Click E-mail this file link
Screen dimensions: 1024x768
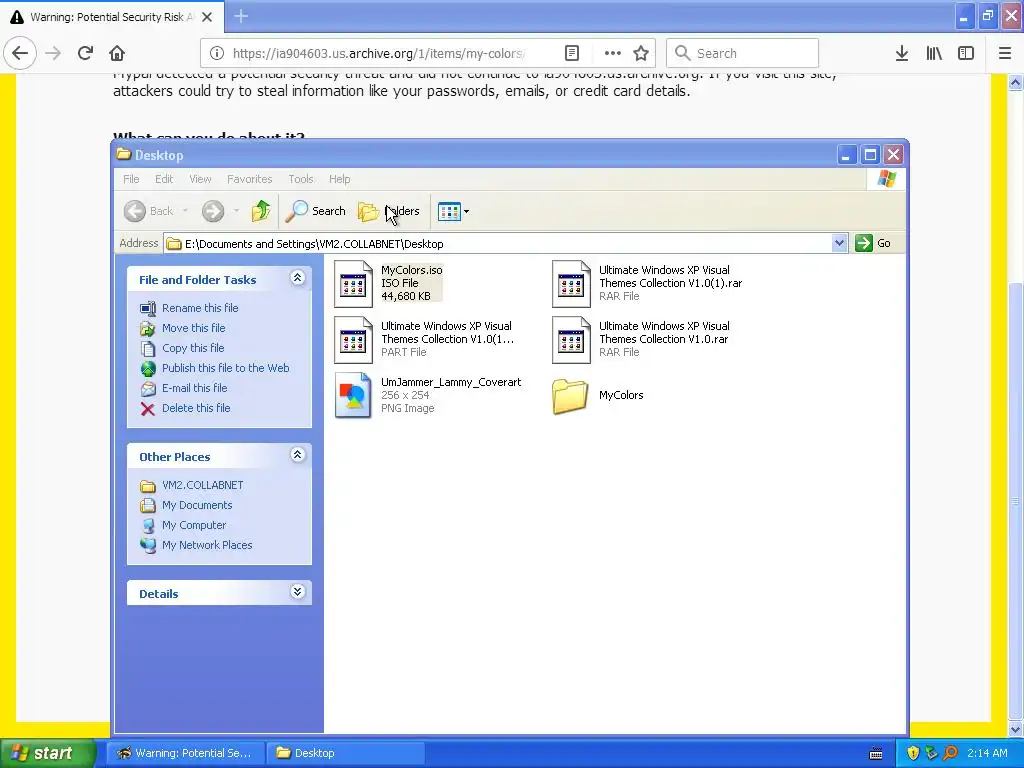coord(195,388)
